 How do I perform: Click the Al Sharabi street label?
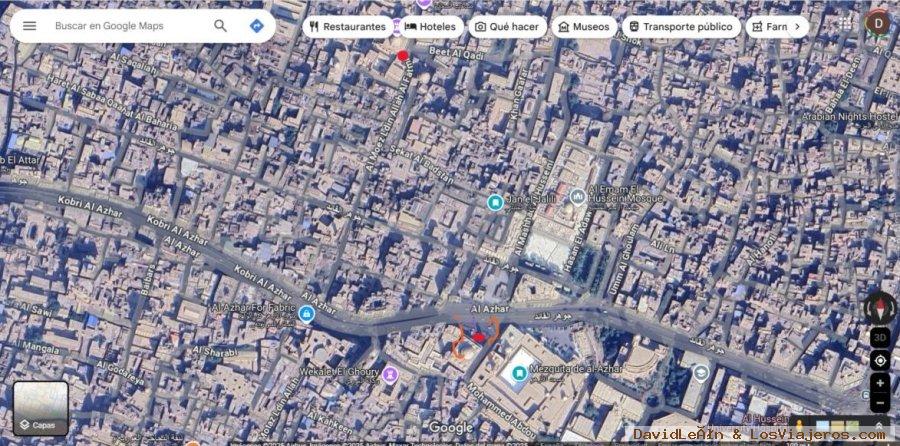coord(215,351)
